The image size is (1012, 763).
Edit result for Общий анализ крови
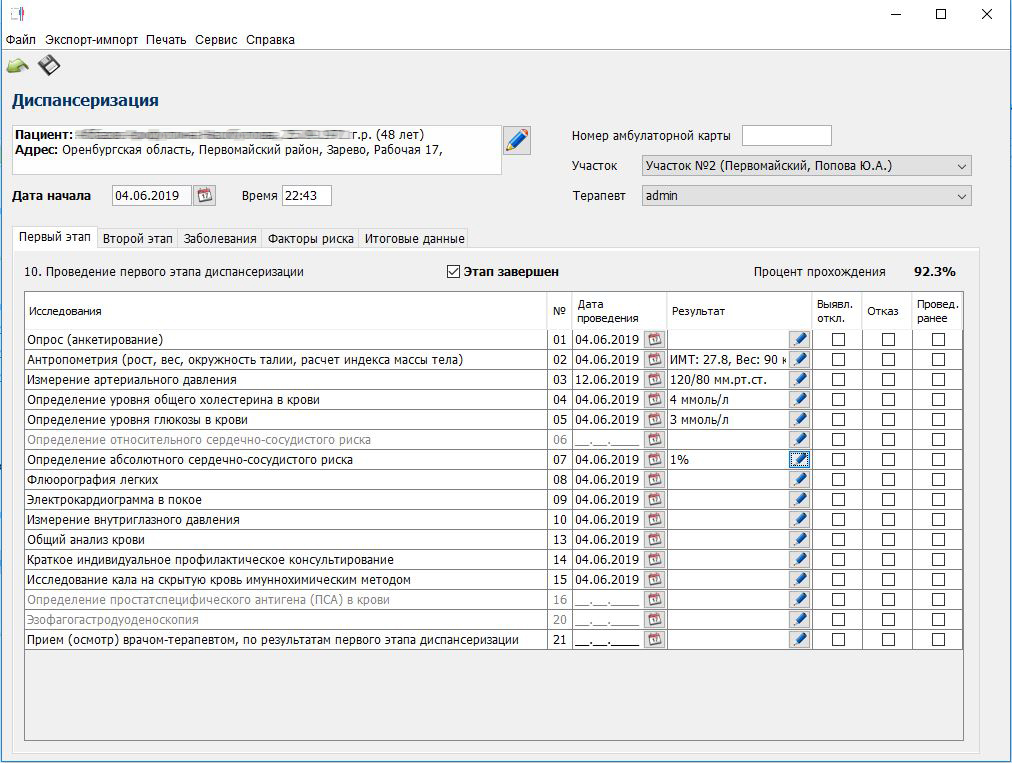click(x=799, y=540)
